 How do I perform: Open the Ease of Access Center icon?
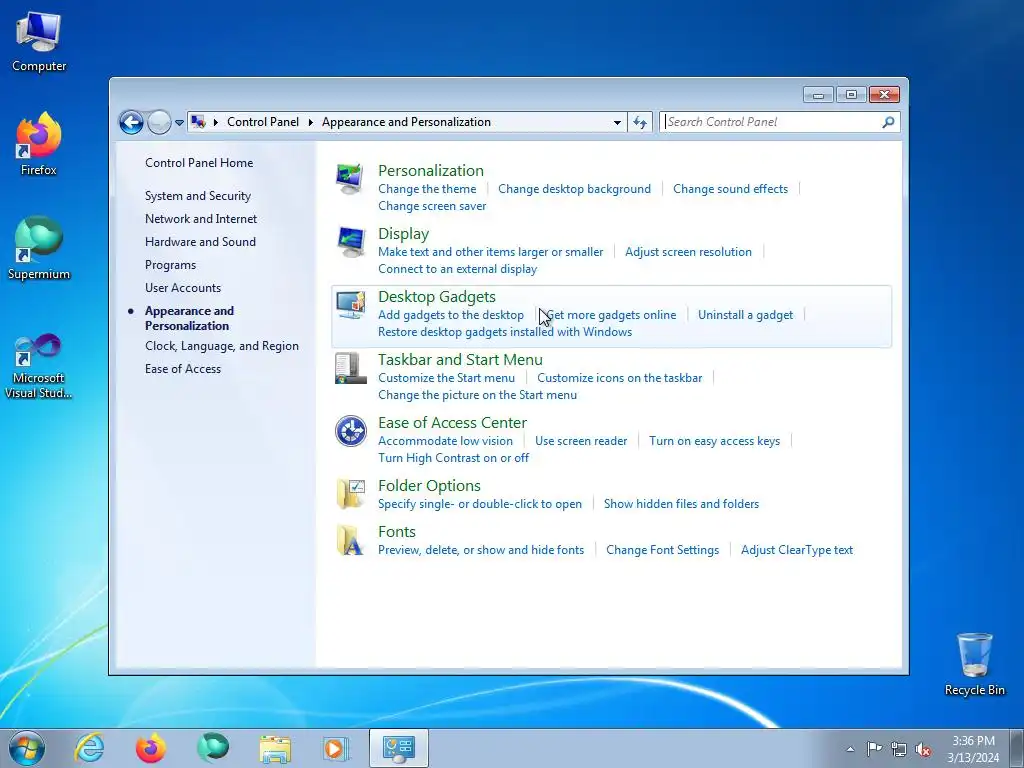(x=350, y=431)
